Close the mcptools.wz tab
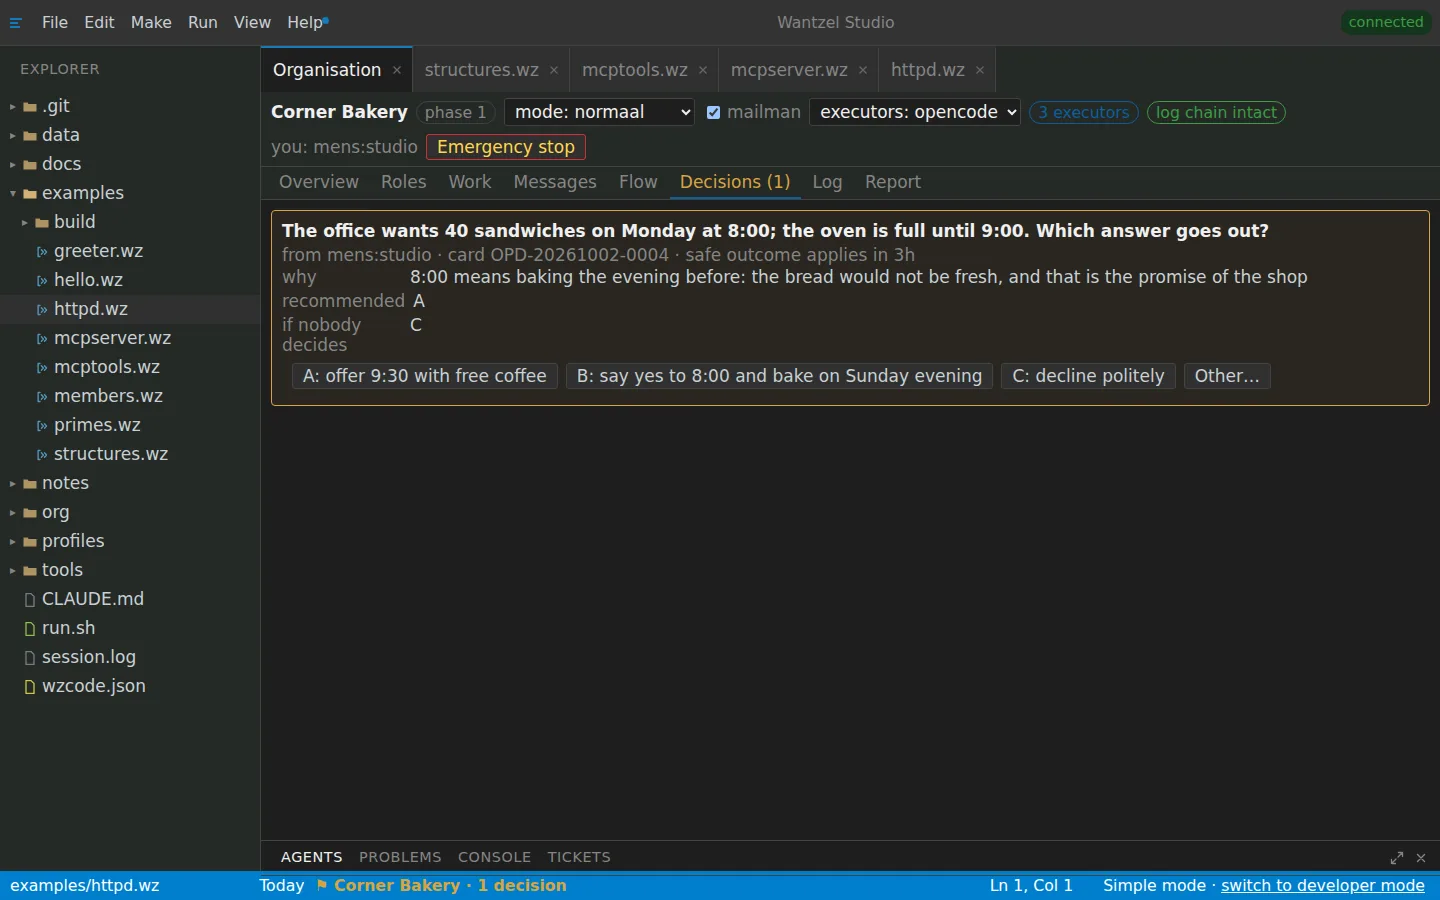The image size is (1440, 900). (x=703, y=70)
